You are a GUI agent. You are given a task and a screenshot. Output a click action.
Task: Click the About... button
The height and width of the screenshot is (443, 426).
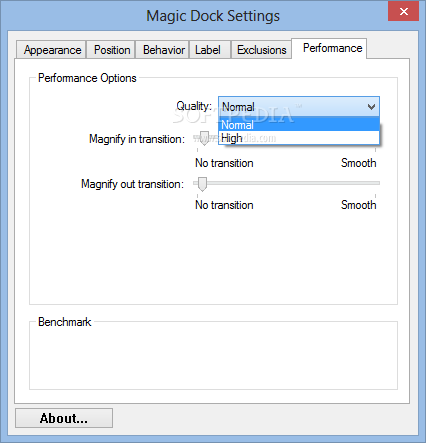pyautogui.click(x=64, y=418)
